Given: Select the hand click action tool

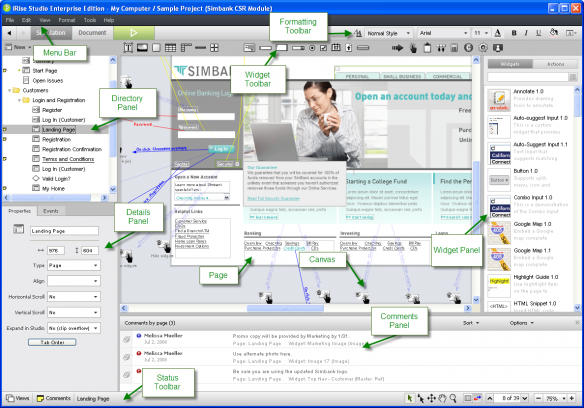Looking at the screenshot, I should (413, 48).
